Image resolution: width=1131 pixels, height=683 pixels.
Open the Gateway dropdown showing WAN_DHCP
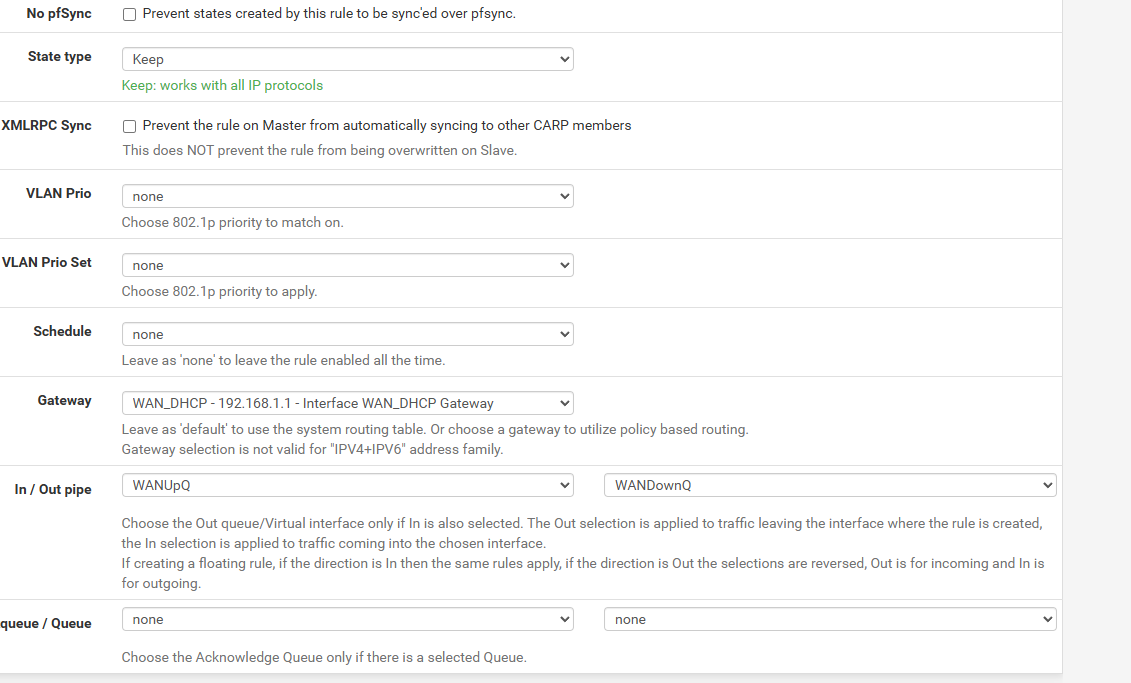[347, 404]
